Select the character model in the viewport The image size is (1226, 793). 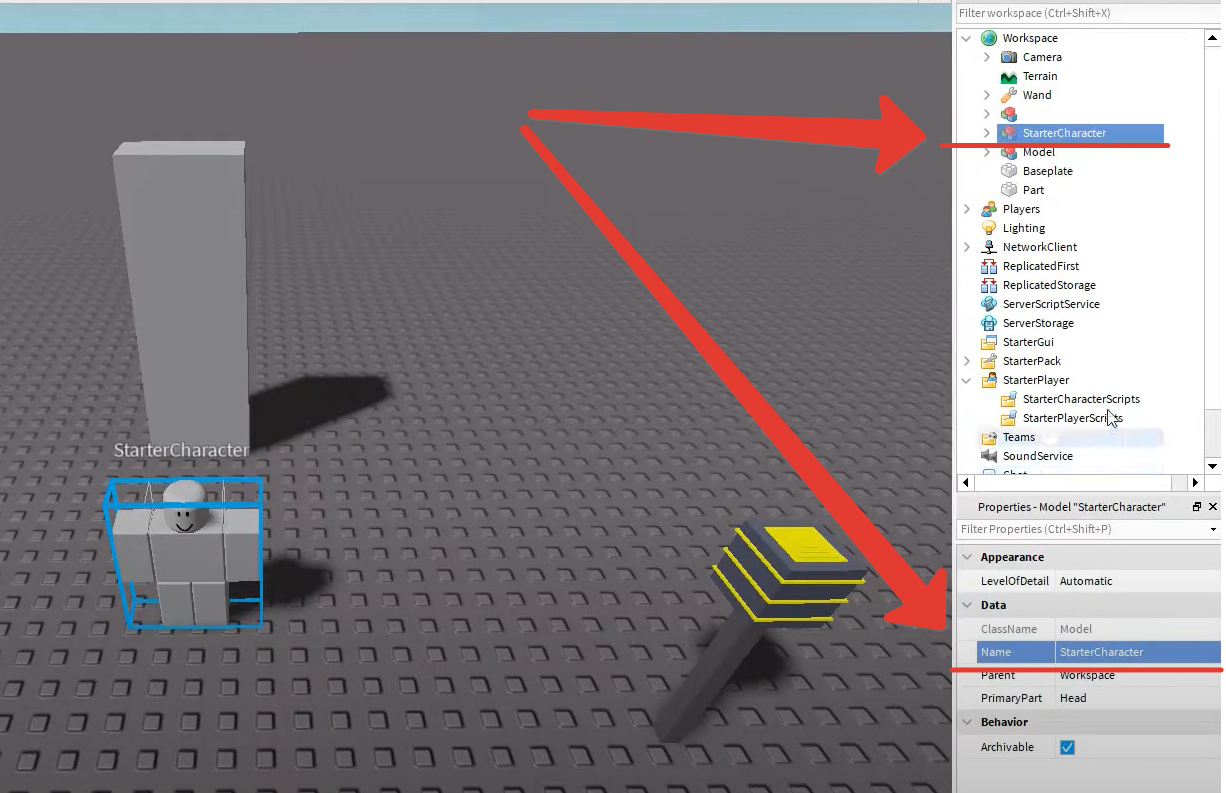[184, 555]
